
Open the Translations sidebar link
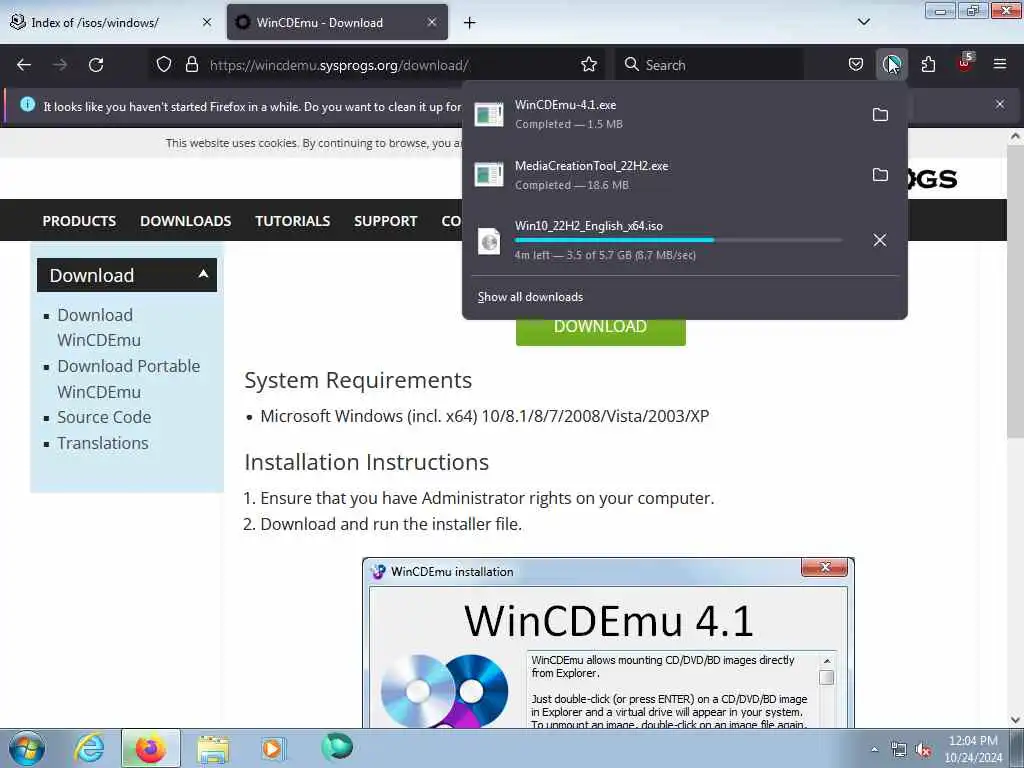103,443
